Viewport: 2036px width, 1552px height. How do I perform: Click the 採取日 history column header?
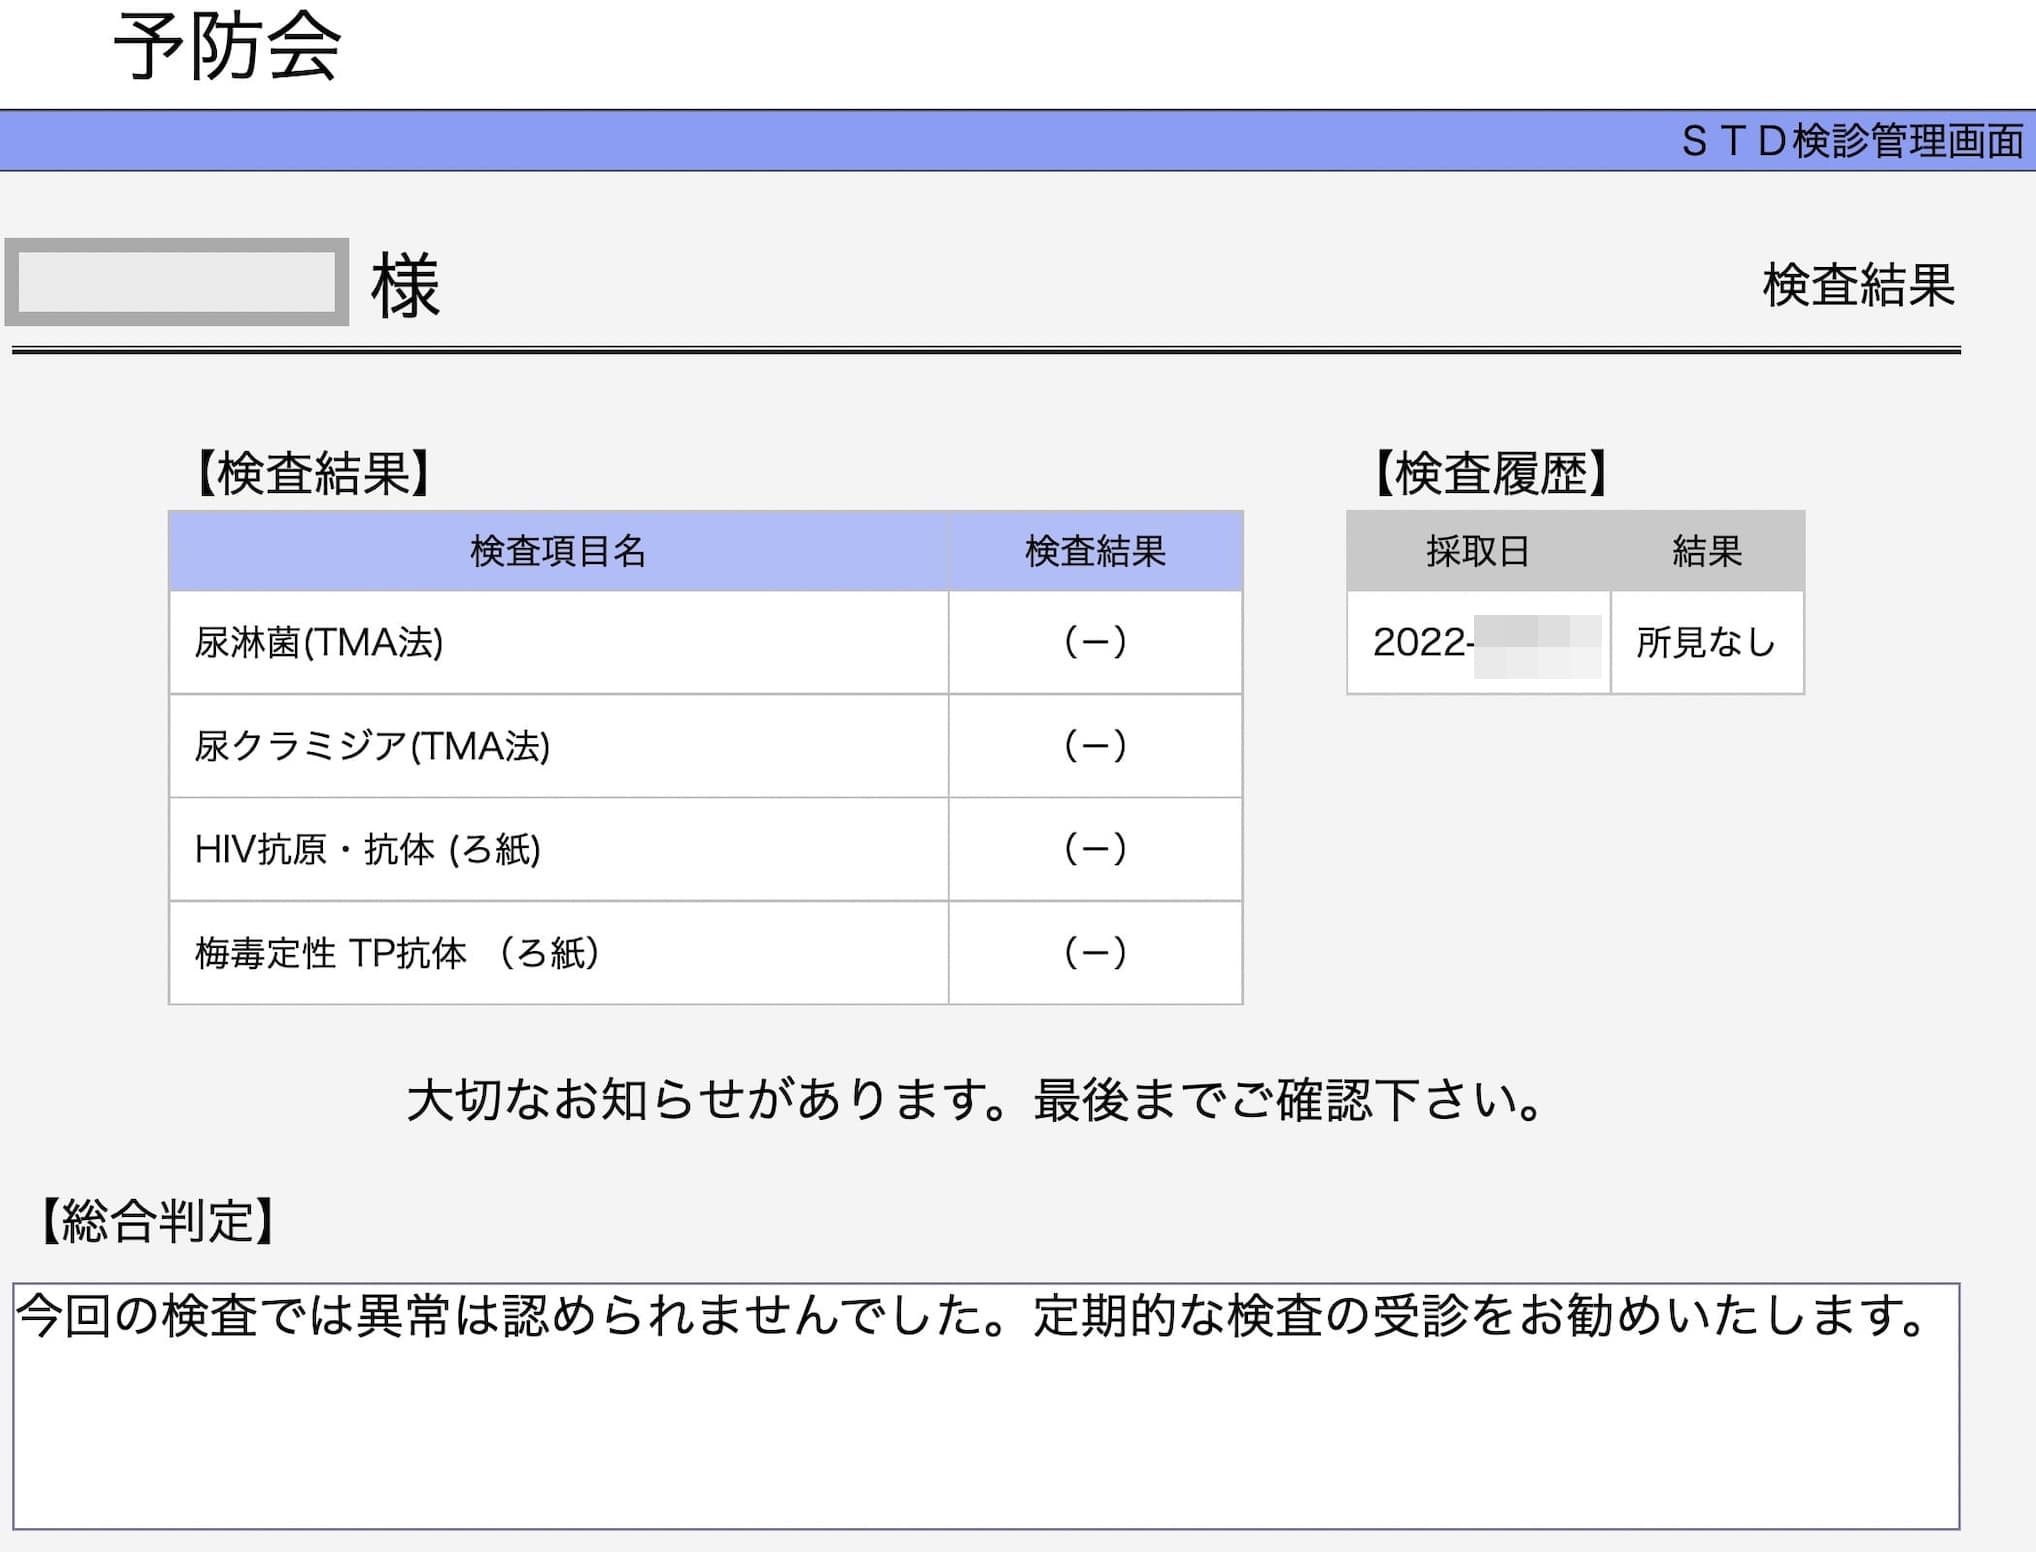[1478, 551]
